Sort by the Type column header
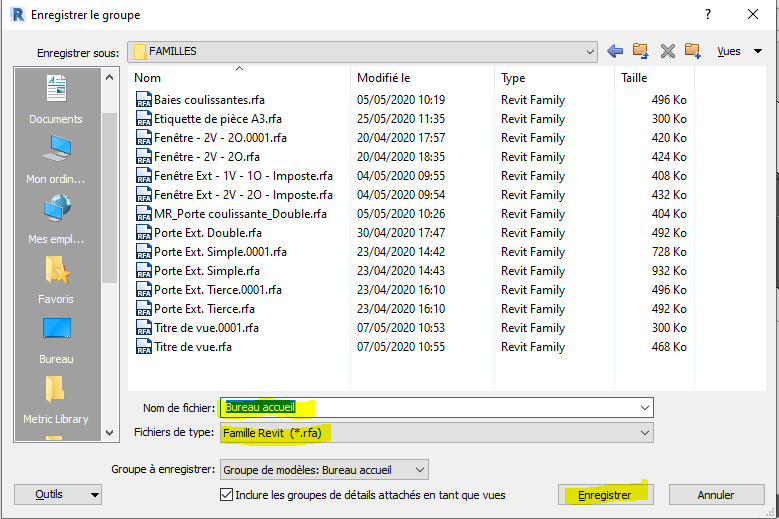Viewport: 779px width, 519px height. pyautogui.click(x=513, y=78)
